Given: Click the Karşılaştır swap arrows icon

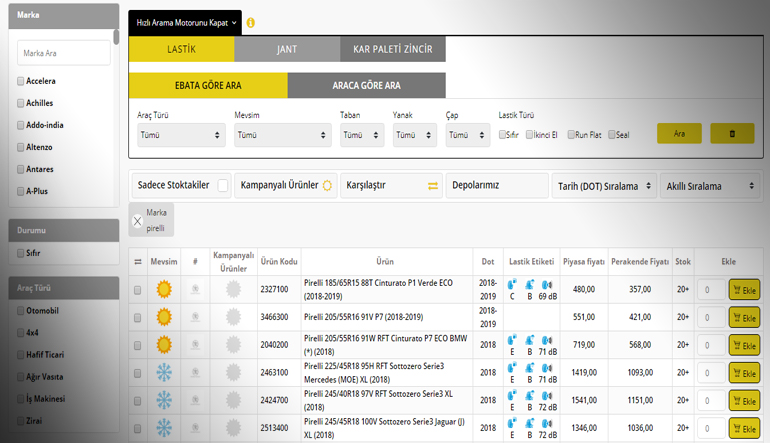Looking at the screenshot, I should tap(433, 186).
